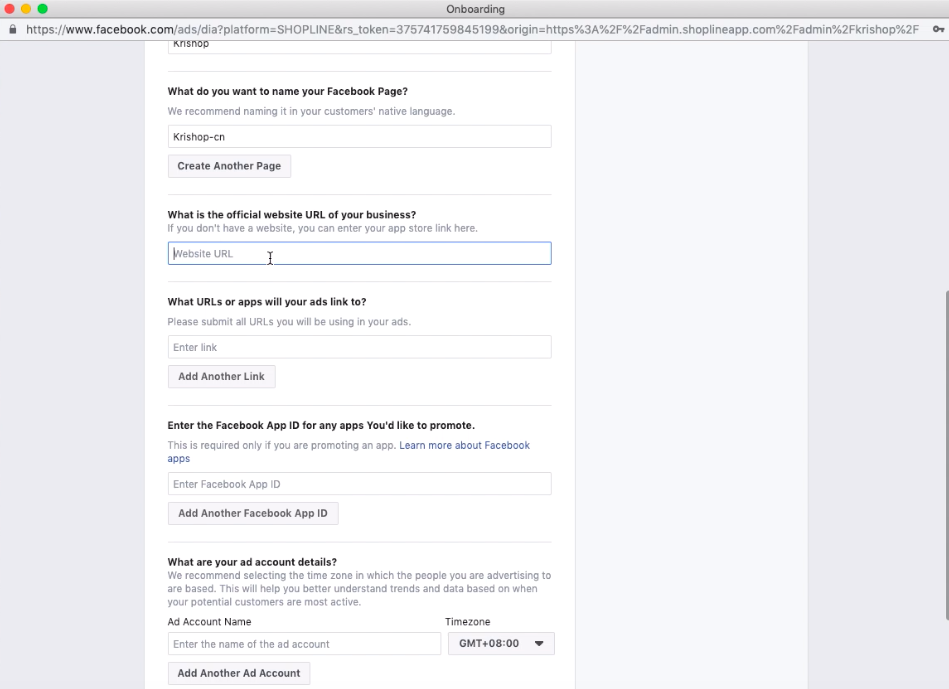Click the key icon in address bar
Screen dimensions: 949x689
click(x=939, y=29)
